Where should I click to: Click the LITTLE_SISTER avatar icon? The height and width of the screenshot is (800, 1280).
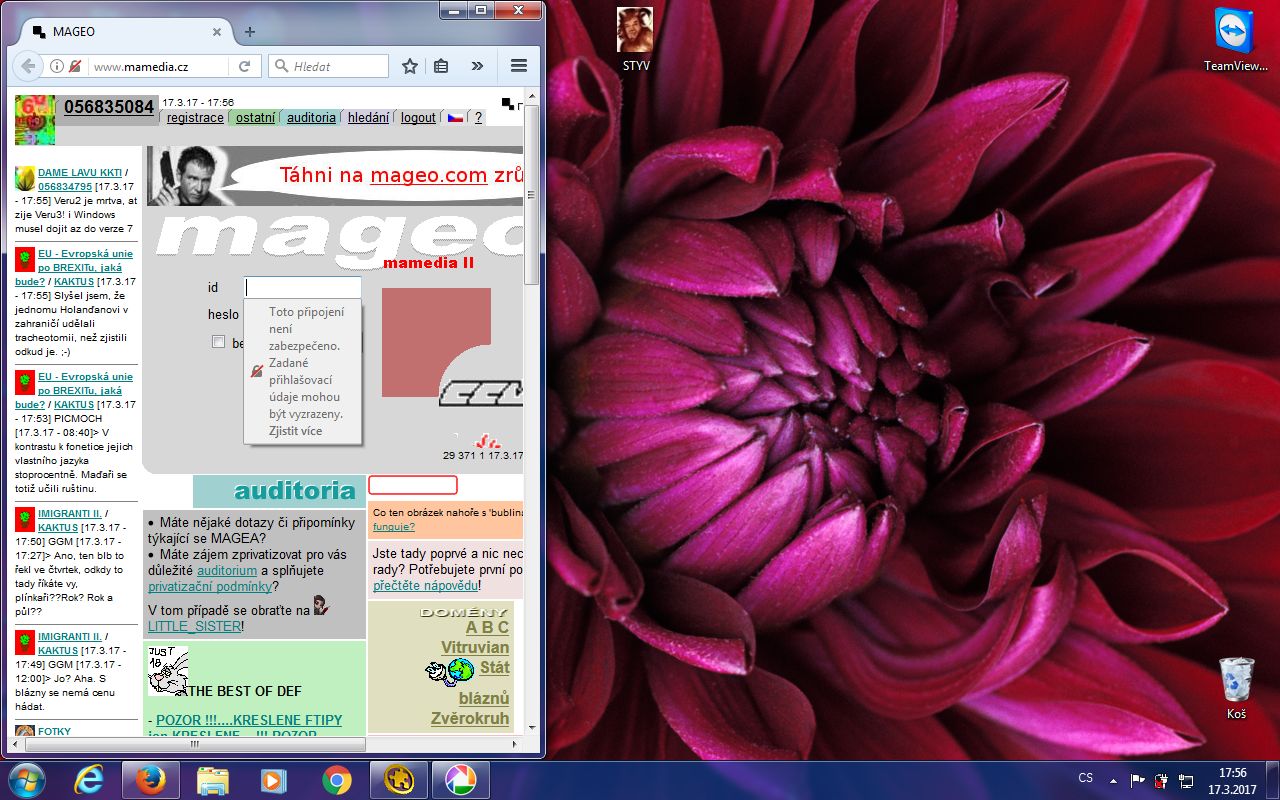(321, 605)
